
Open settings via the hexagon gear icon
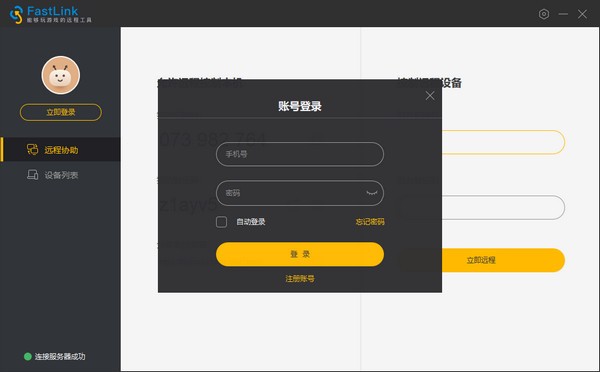click(x=544, y=14)
